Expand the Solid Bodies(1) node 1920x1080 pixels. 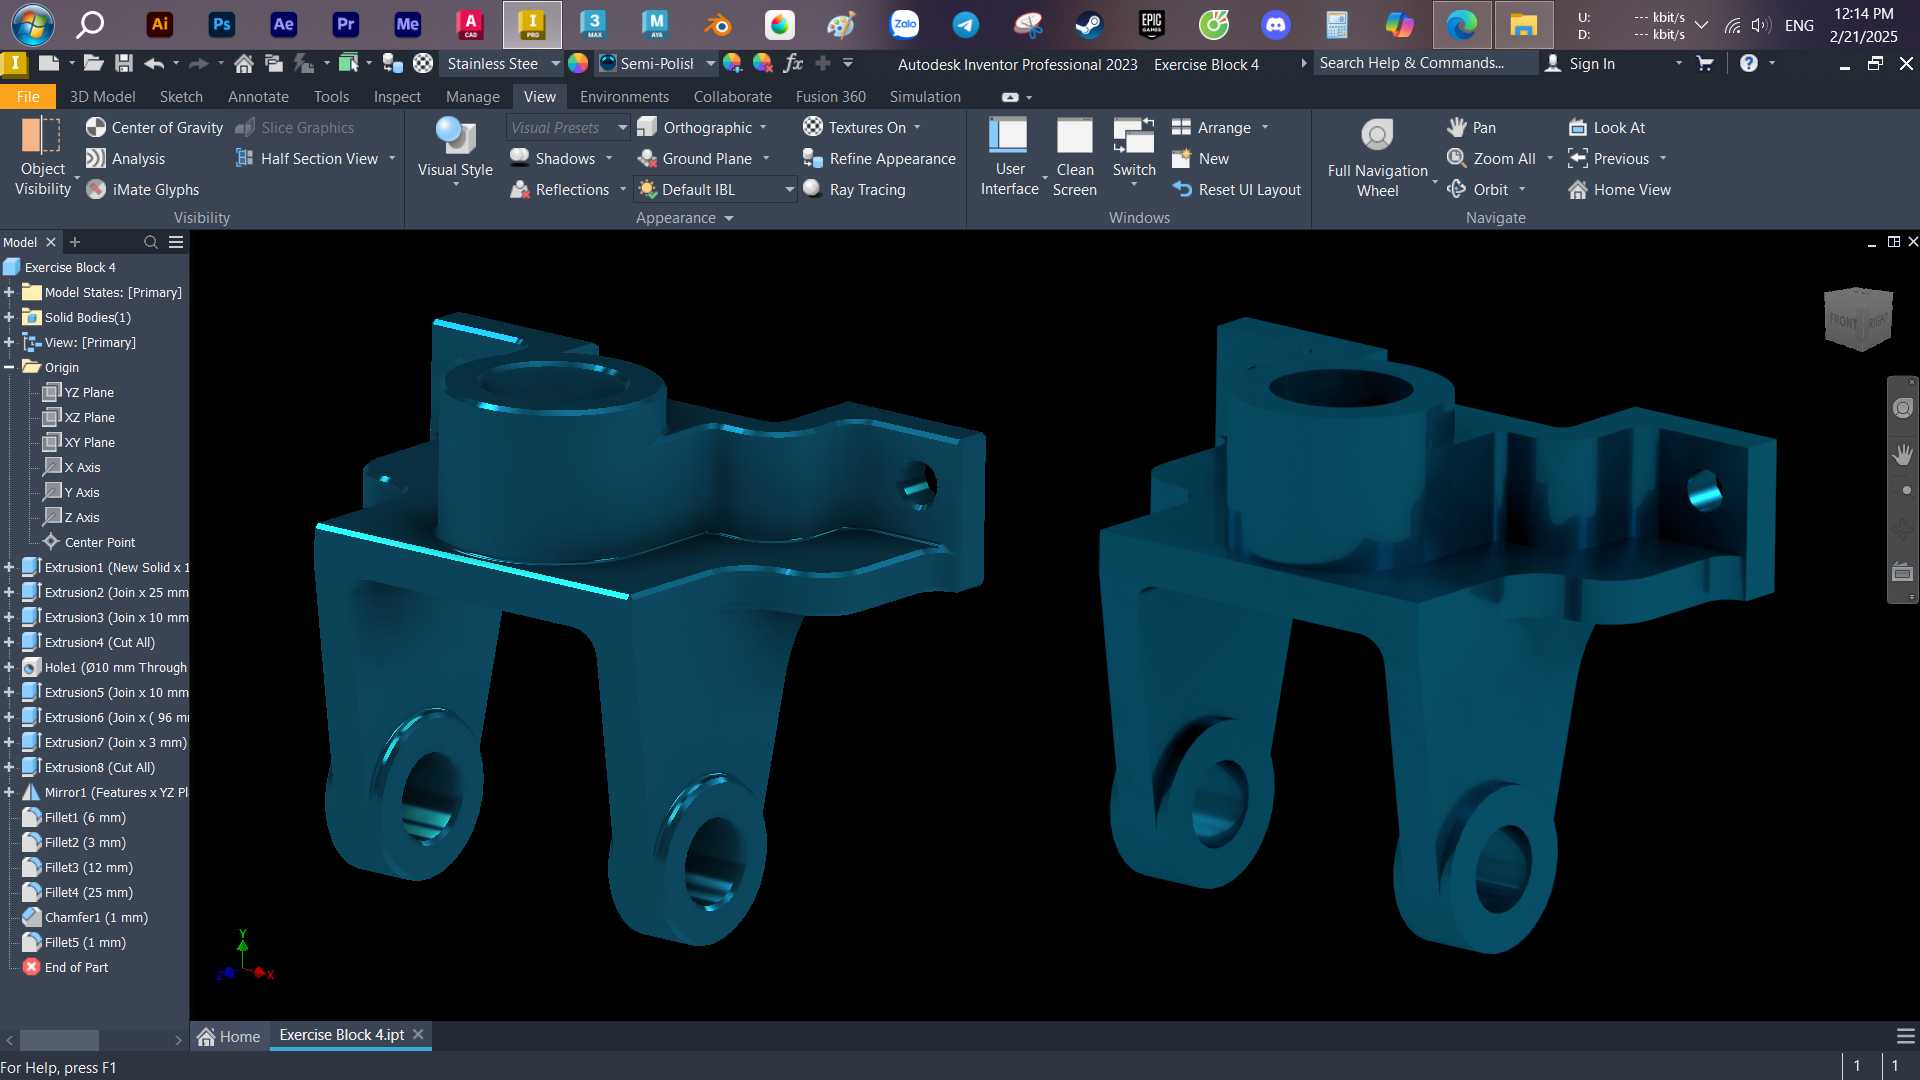point(9,317)
